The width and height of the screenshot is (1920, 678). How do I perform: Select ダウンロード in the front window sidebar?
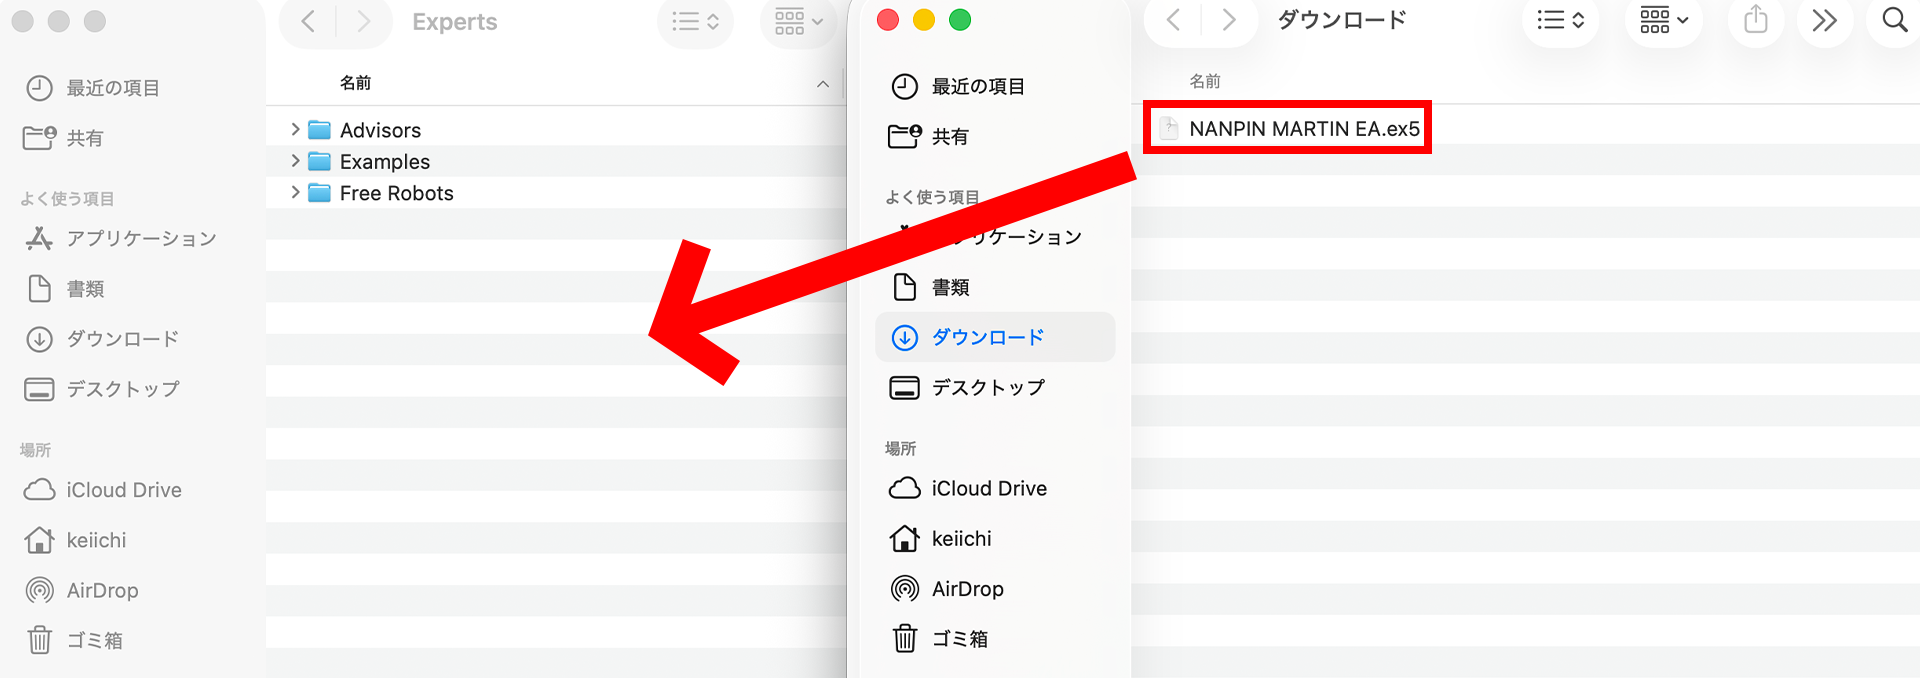coord(987,338)
